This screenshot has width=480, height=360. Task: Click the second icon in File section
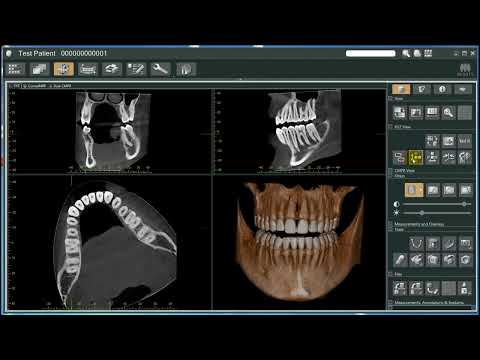pos(416,288)
